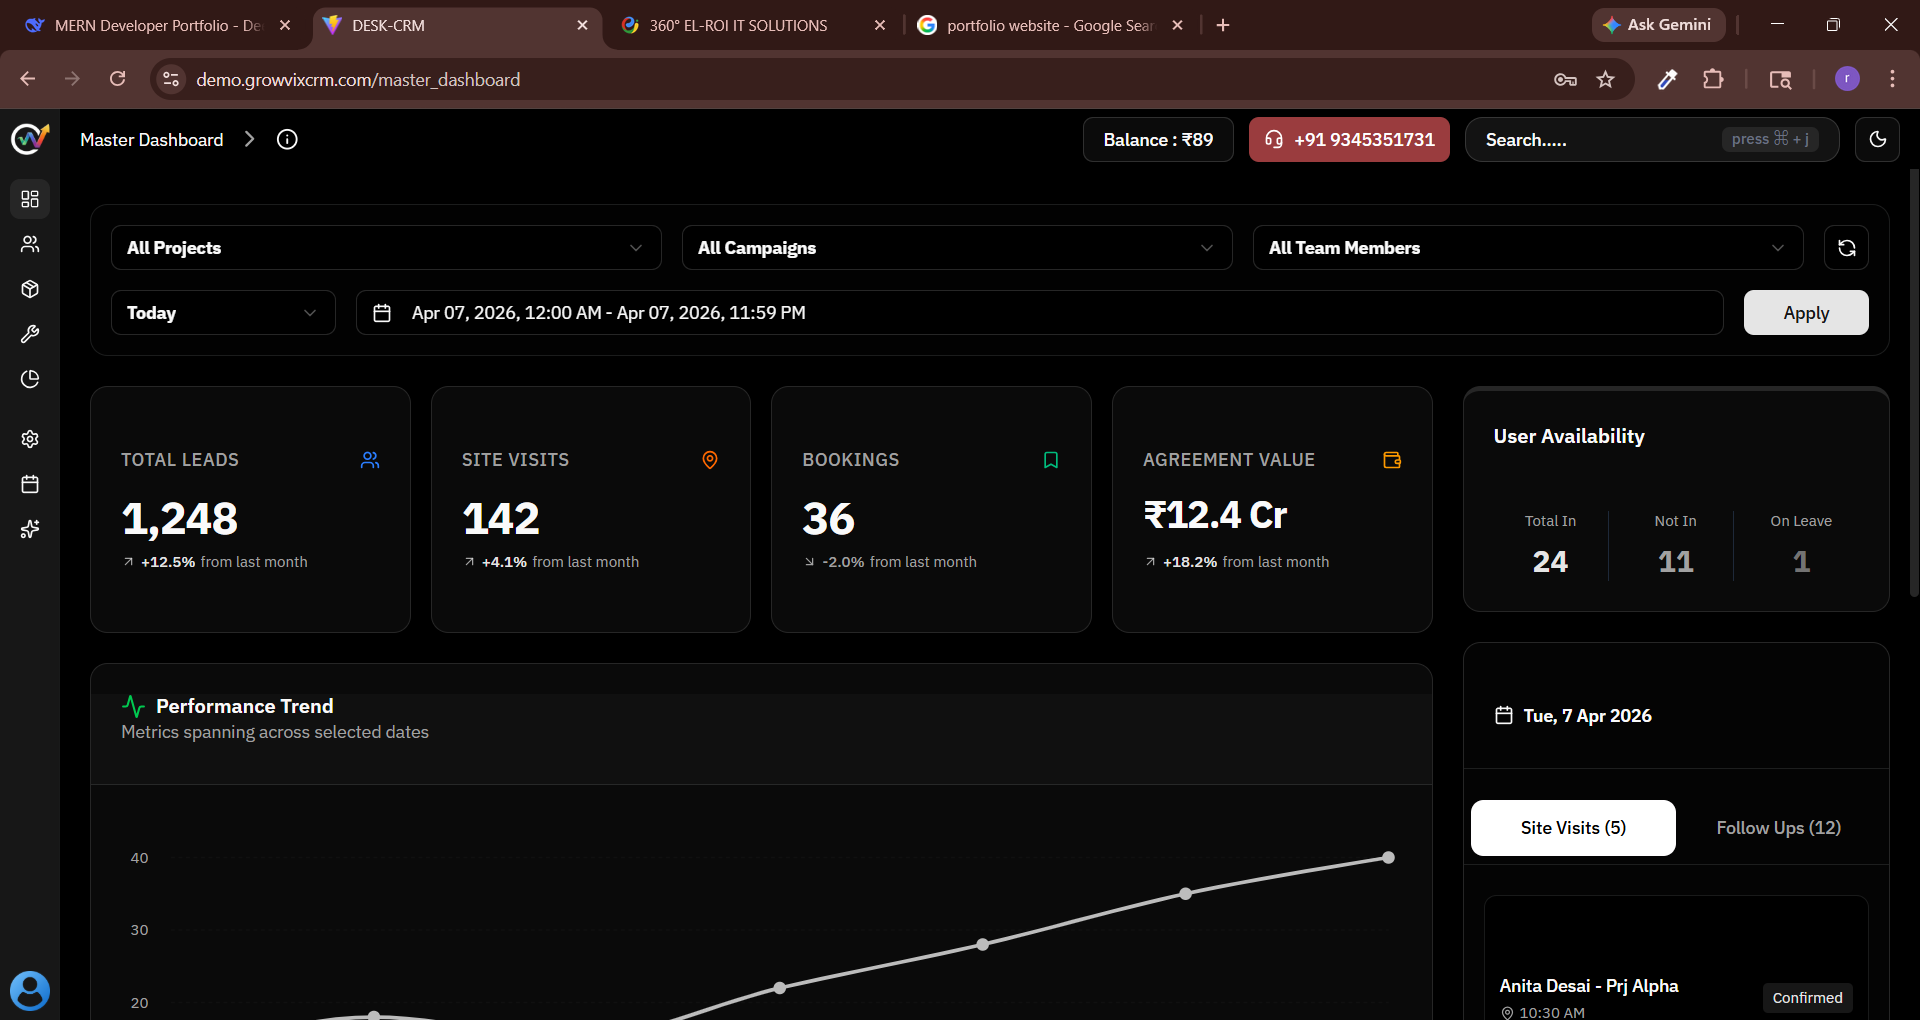
Task: Click the eyedropper icon in browser toolbar
Action: click(1667, 79)
